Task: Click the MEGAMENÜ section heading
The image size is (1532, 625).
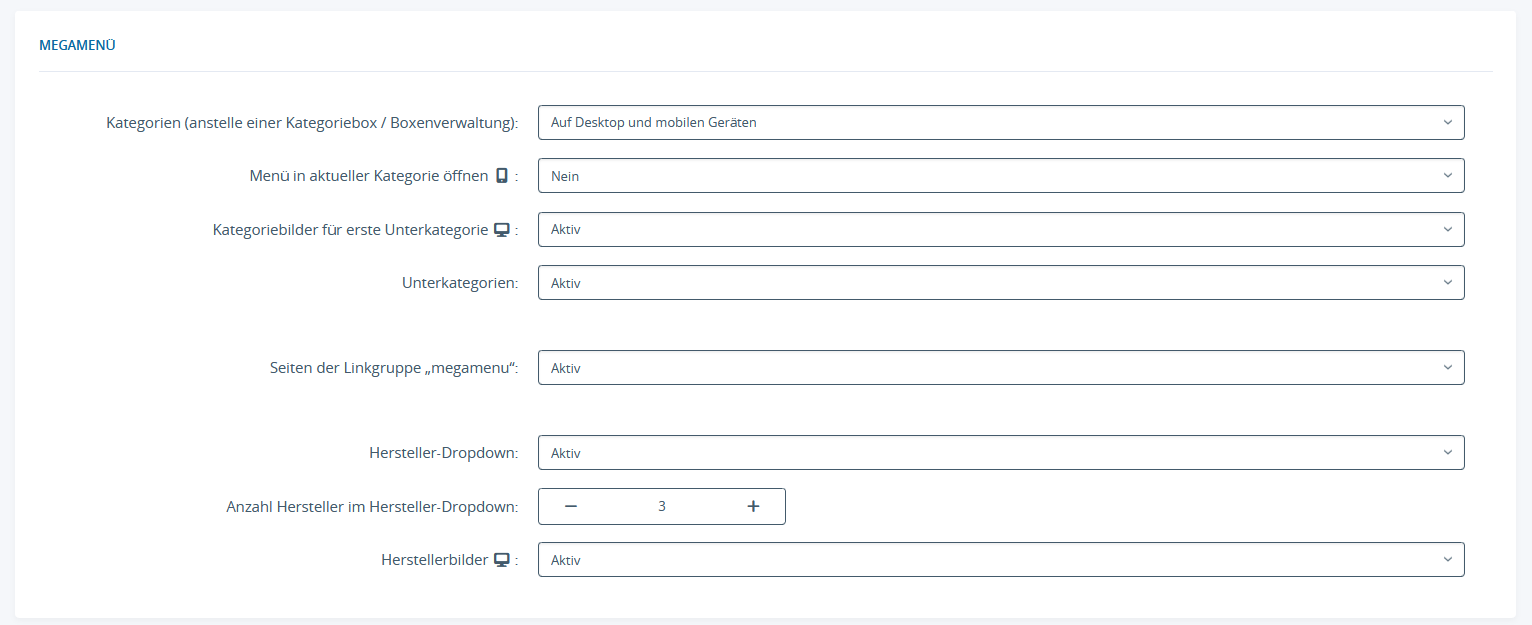Action: coord(77,45)
